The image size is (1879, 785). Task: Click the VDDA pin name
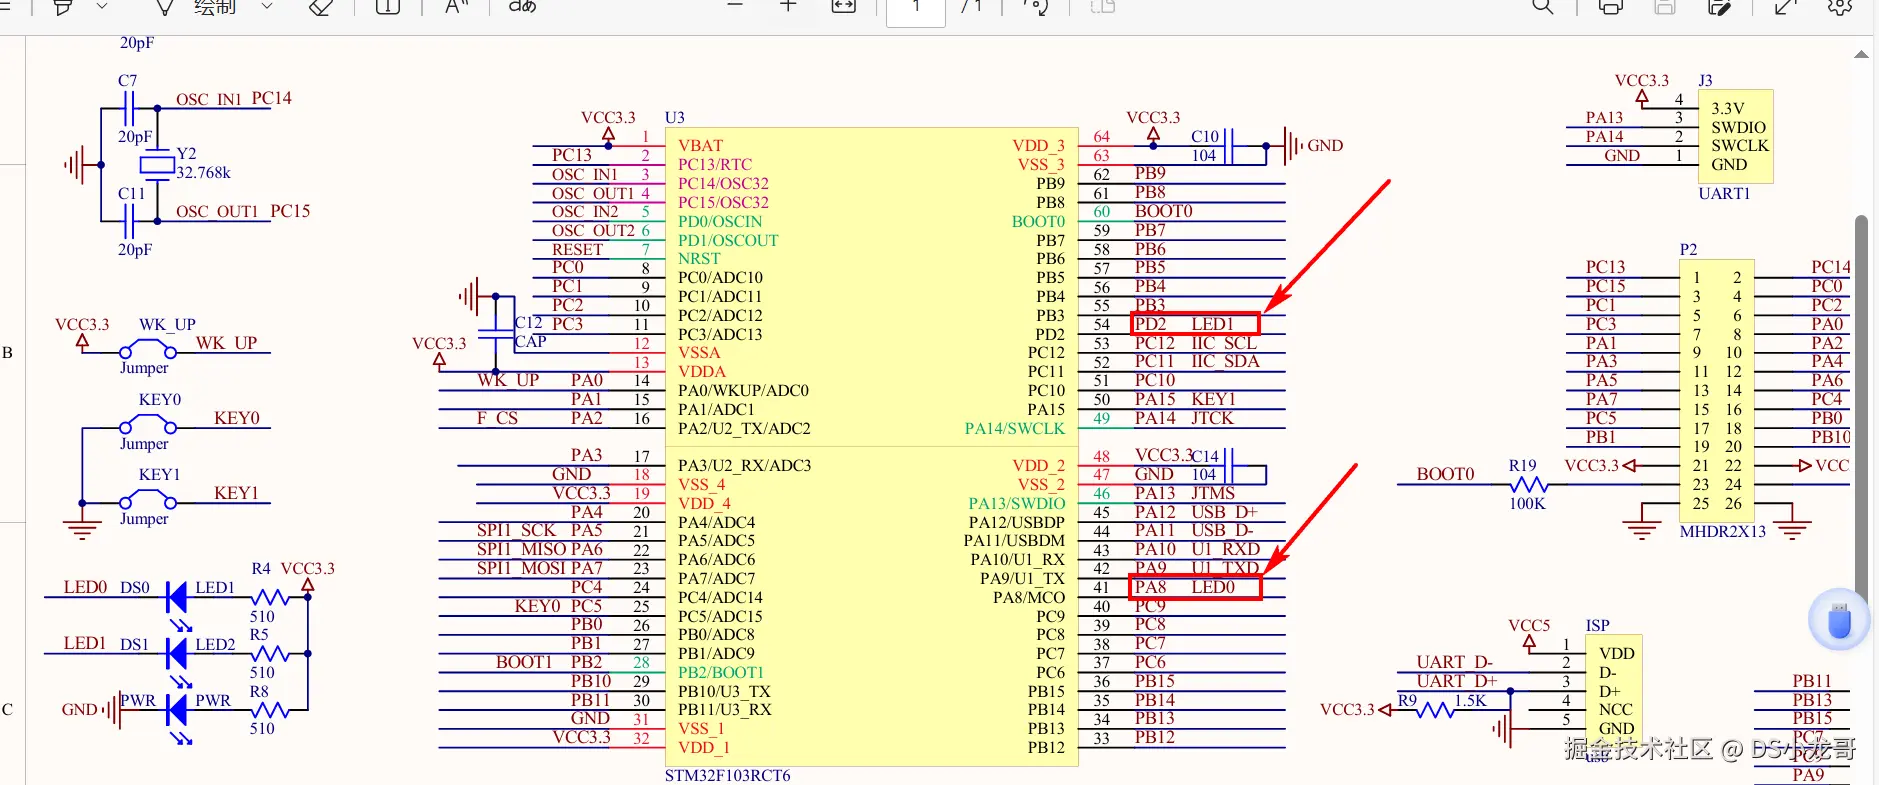702,371
